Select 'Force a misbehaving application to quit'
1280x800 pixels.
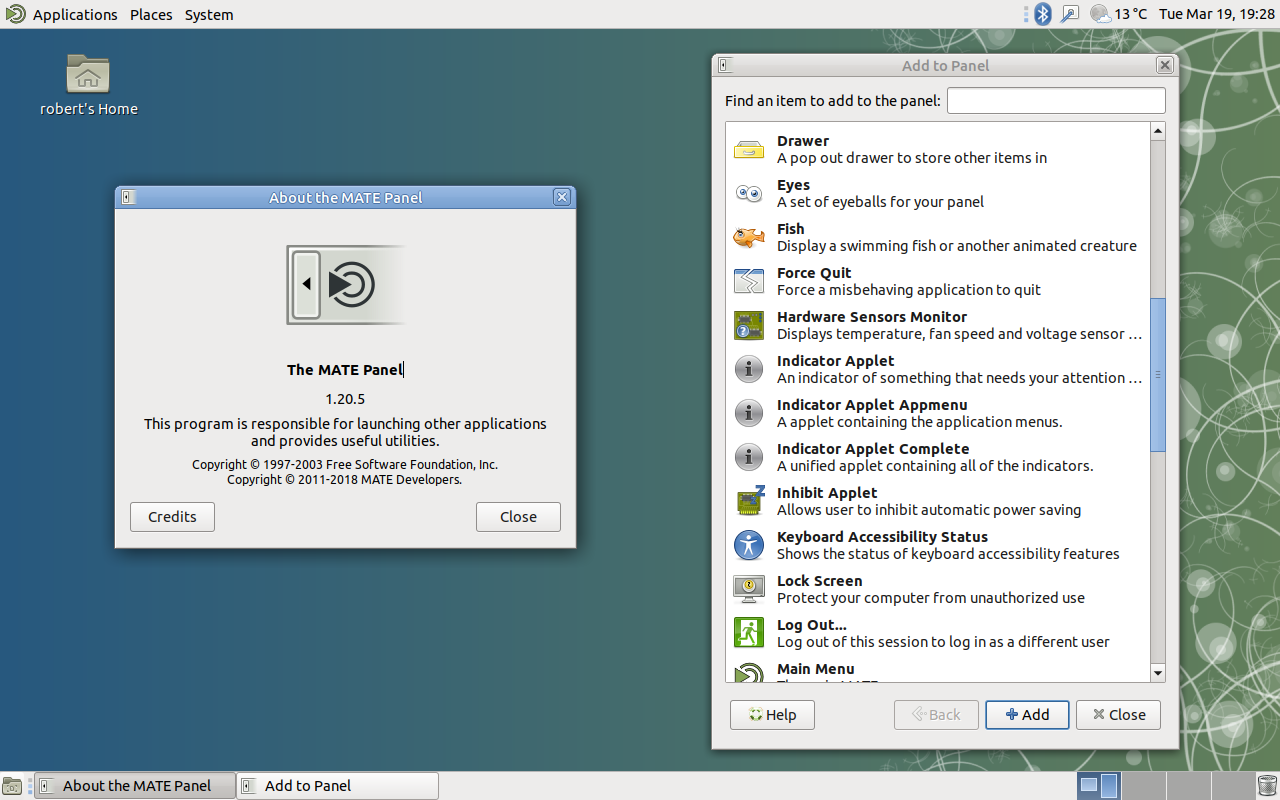click(x=909, y=290)
